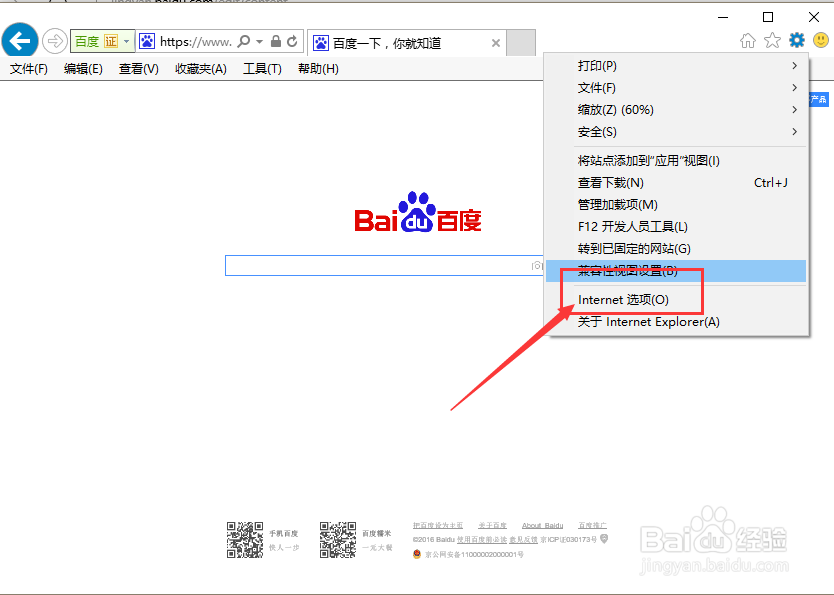Screen dimensions: 834x595
Task: Click the 京公网安备11000002000001号 text
Action: (474, 555)
